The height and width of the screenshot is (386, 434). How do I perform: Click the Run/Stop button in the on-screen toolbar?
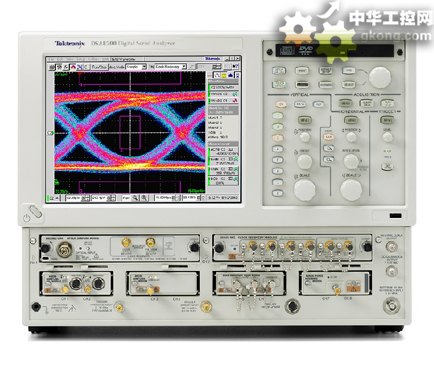point(99,67)
